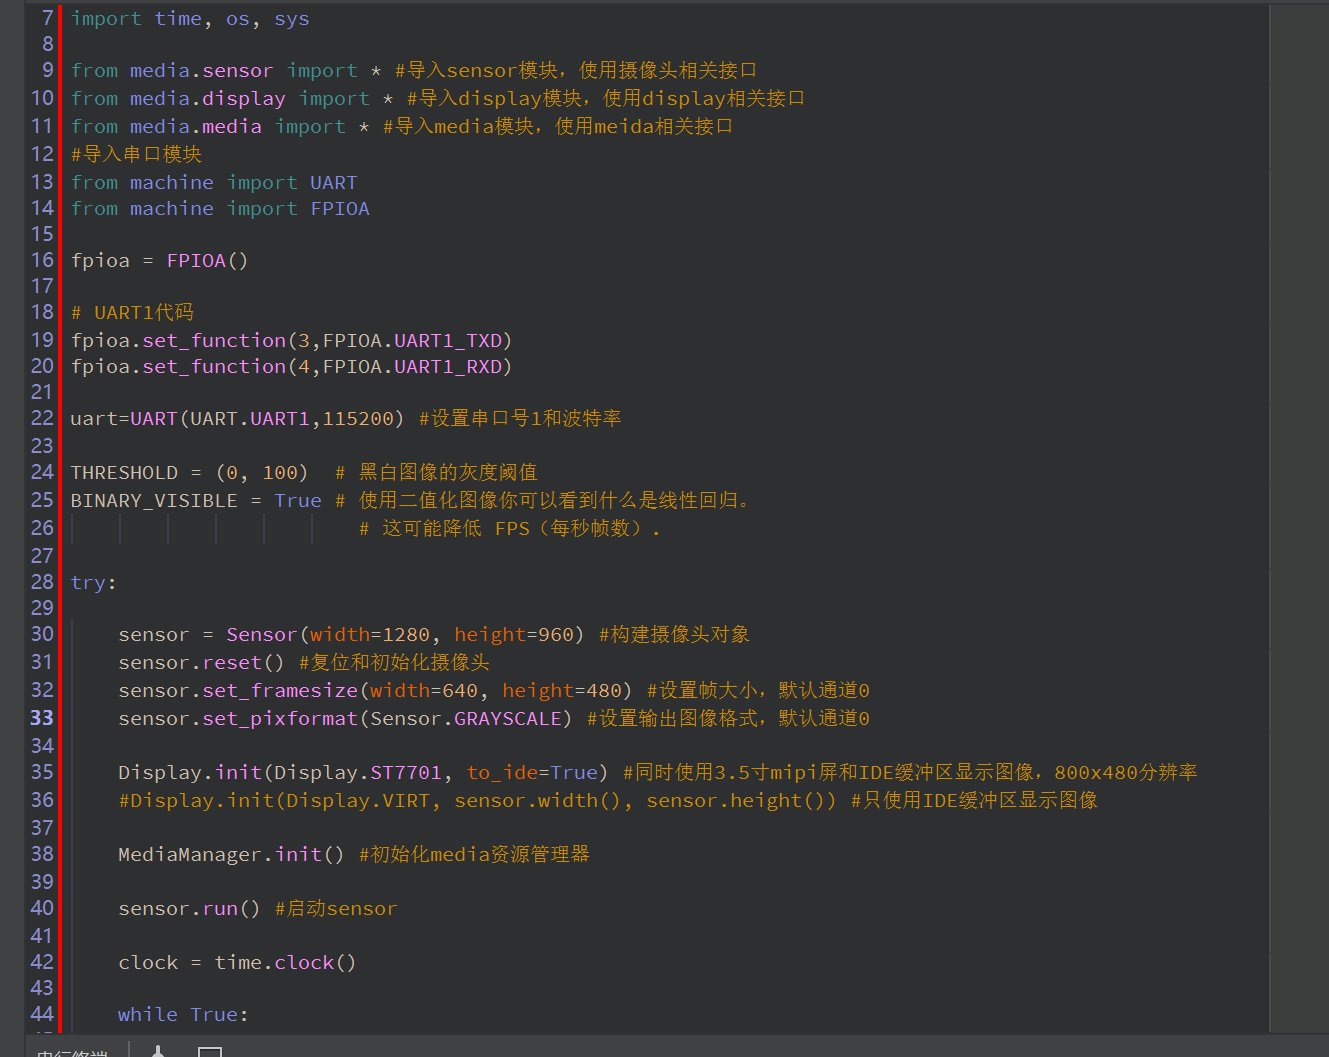Click on sensor.run() statement
The width and height of the screenshot is (1329, 1057).
click(x=188, y=909)
